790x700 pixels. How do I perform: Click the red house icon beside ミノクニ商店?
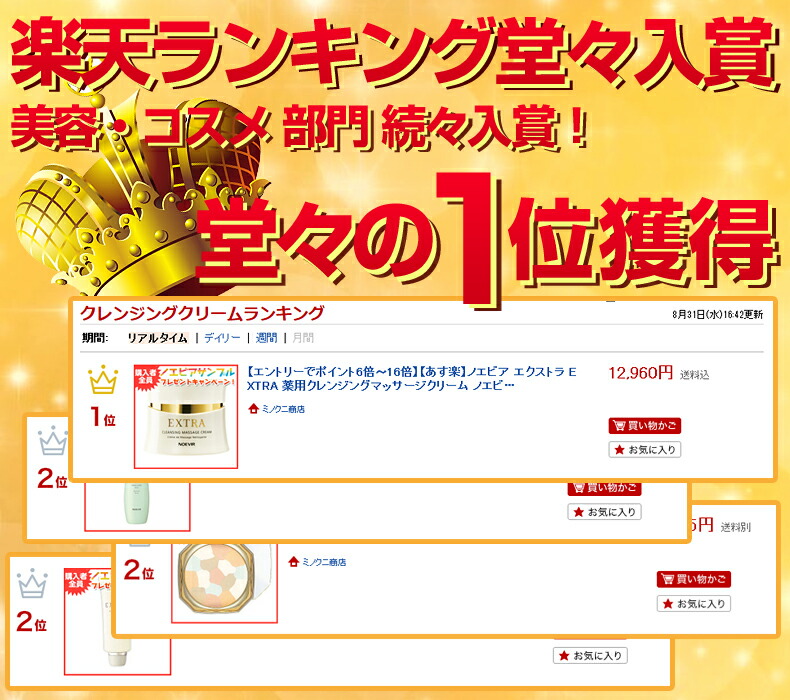point(253,409)
